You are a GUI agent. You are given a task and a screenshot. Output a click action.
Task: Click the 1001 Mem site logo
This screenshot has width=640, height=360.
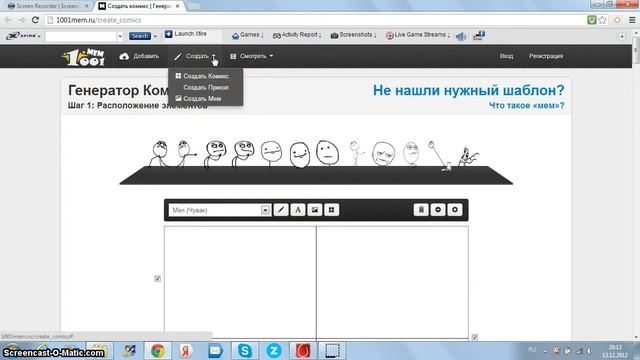click(x=84, y=57)
